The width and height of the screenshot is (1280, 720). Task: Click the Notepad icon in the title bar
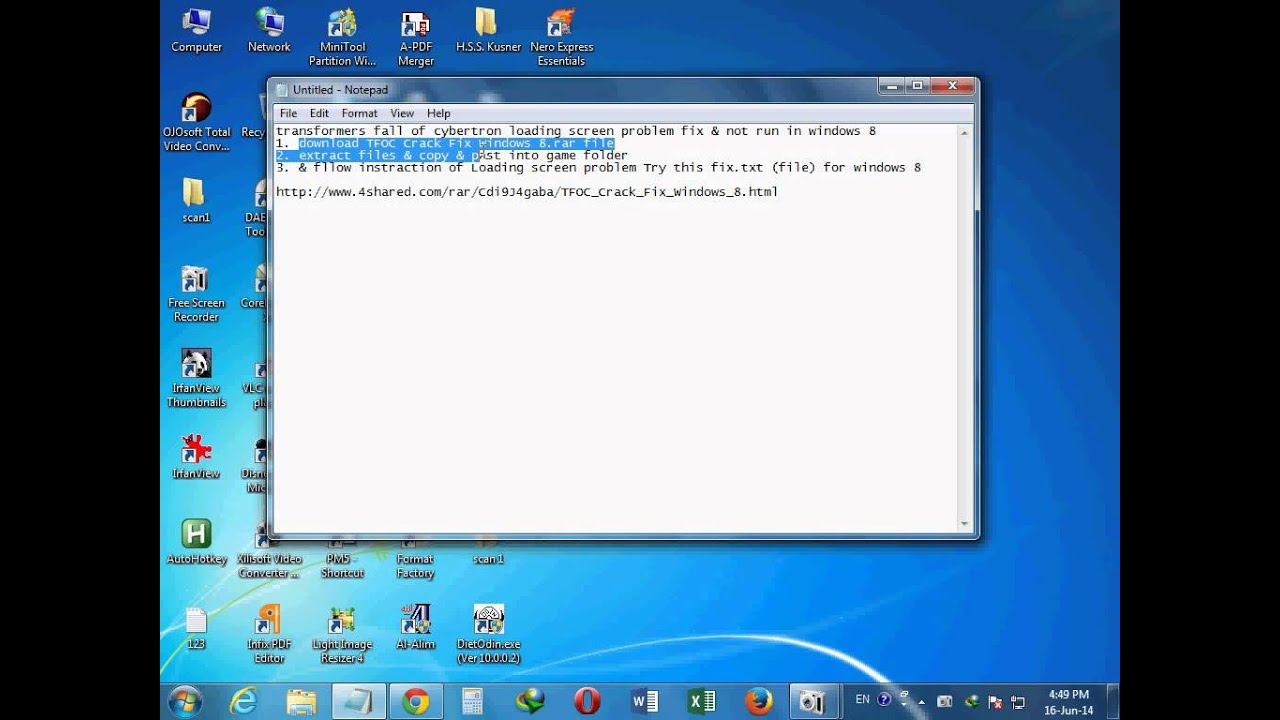tap(282, 90)
